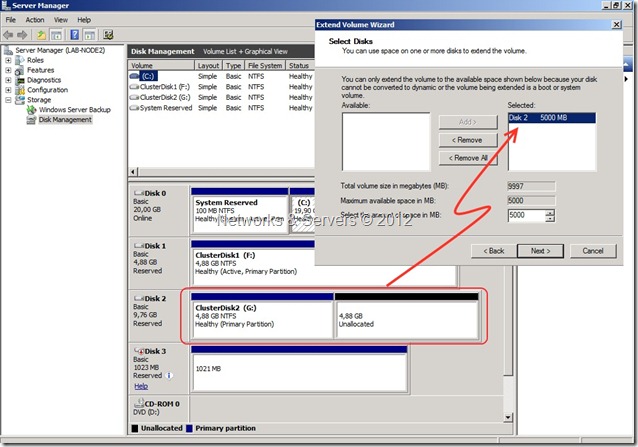Select Storage in the tree
The image size is (638, 447).
[39, 100]
